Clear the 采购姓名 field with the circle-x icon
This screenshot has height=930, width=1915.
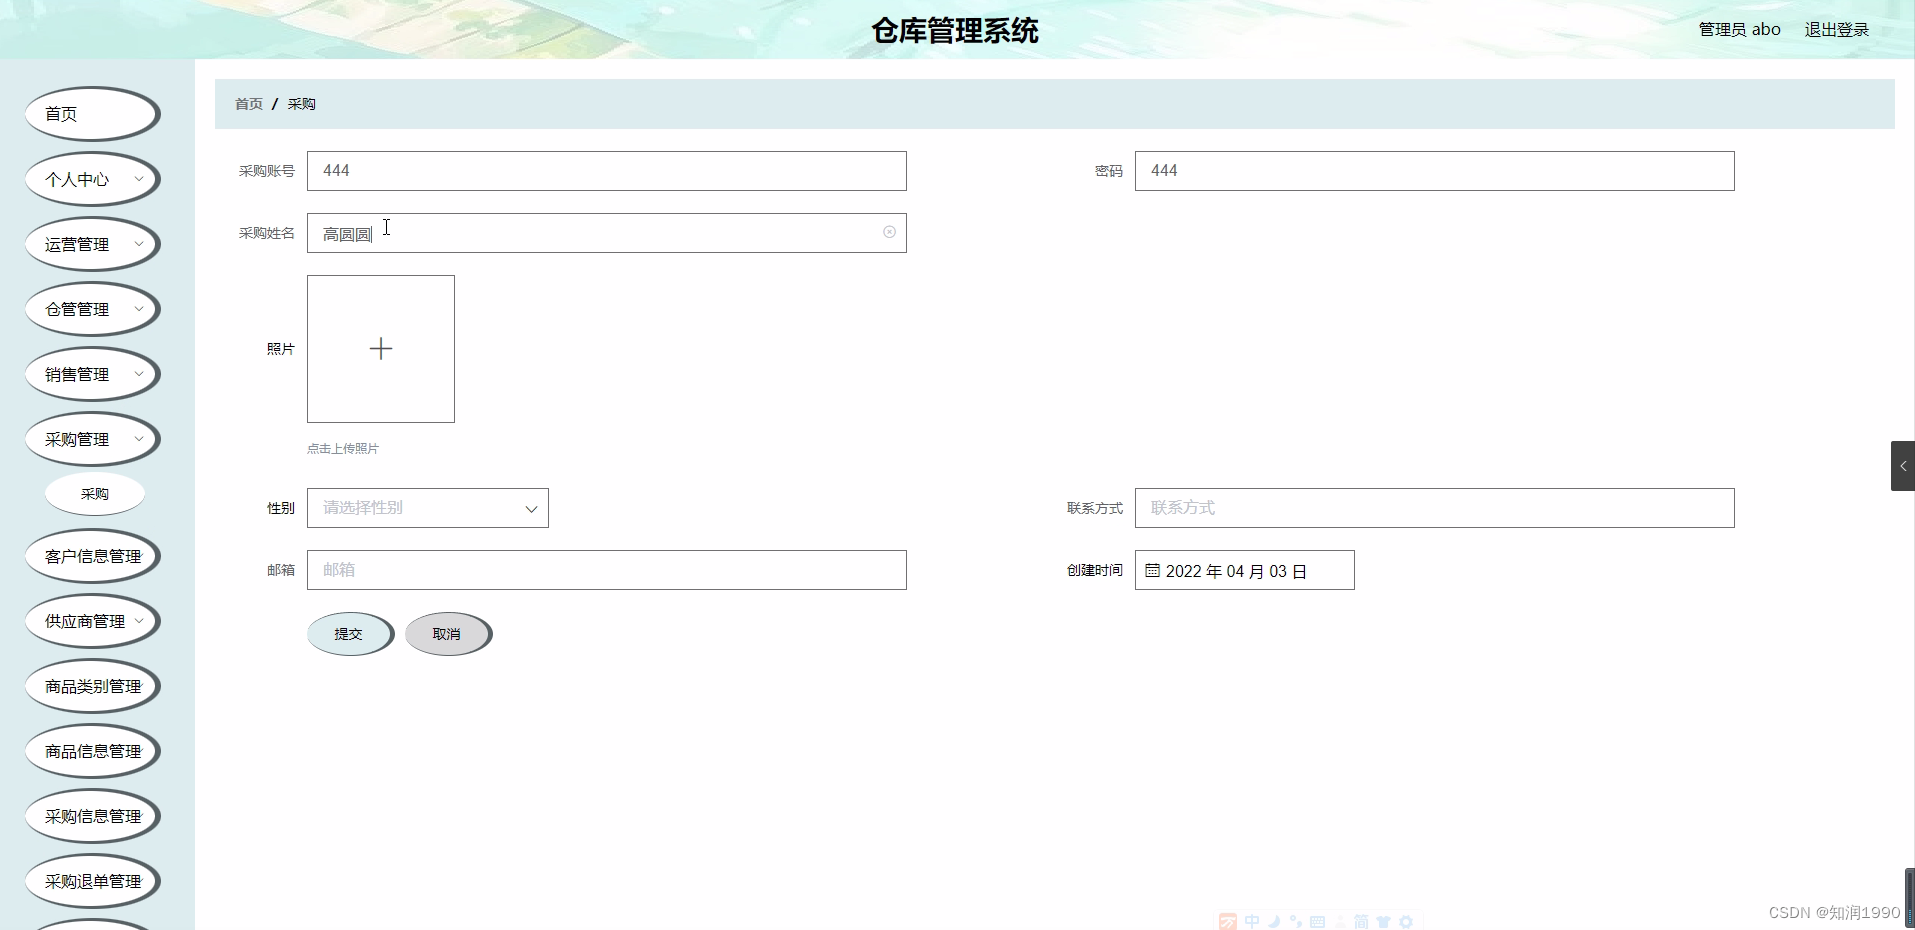coord(889,232)
